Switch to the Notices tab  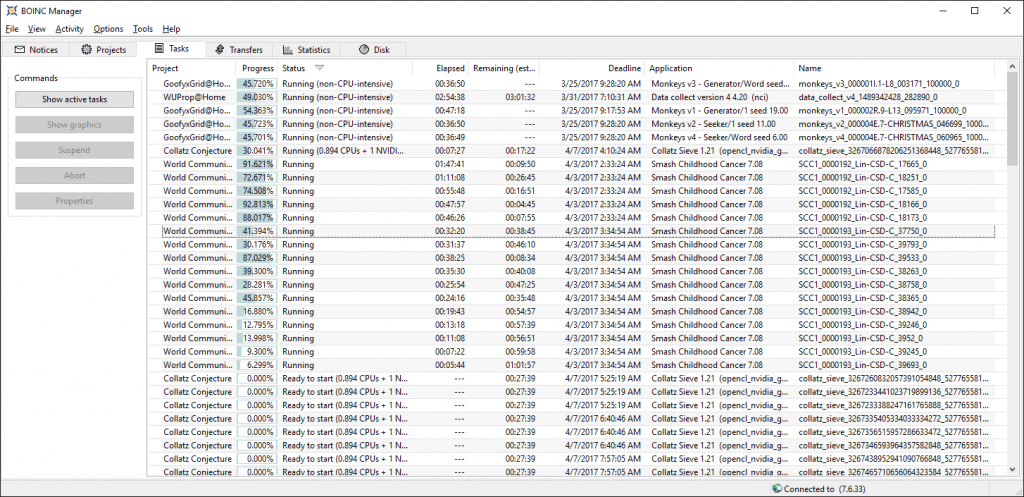[35, 50]
